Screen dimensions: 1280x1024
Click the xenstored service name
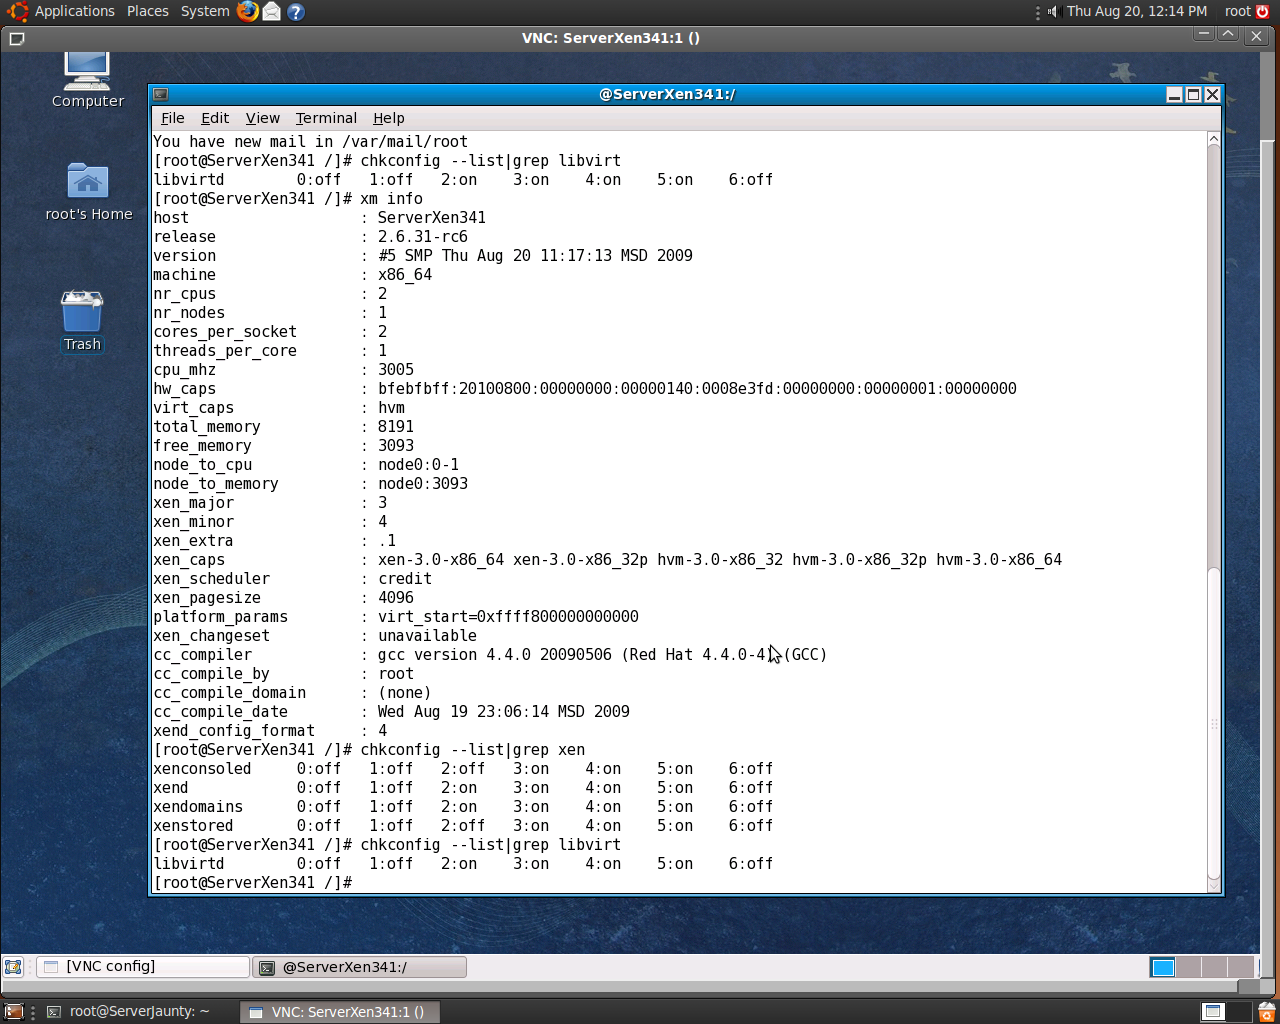point(193,826)
